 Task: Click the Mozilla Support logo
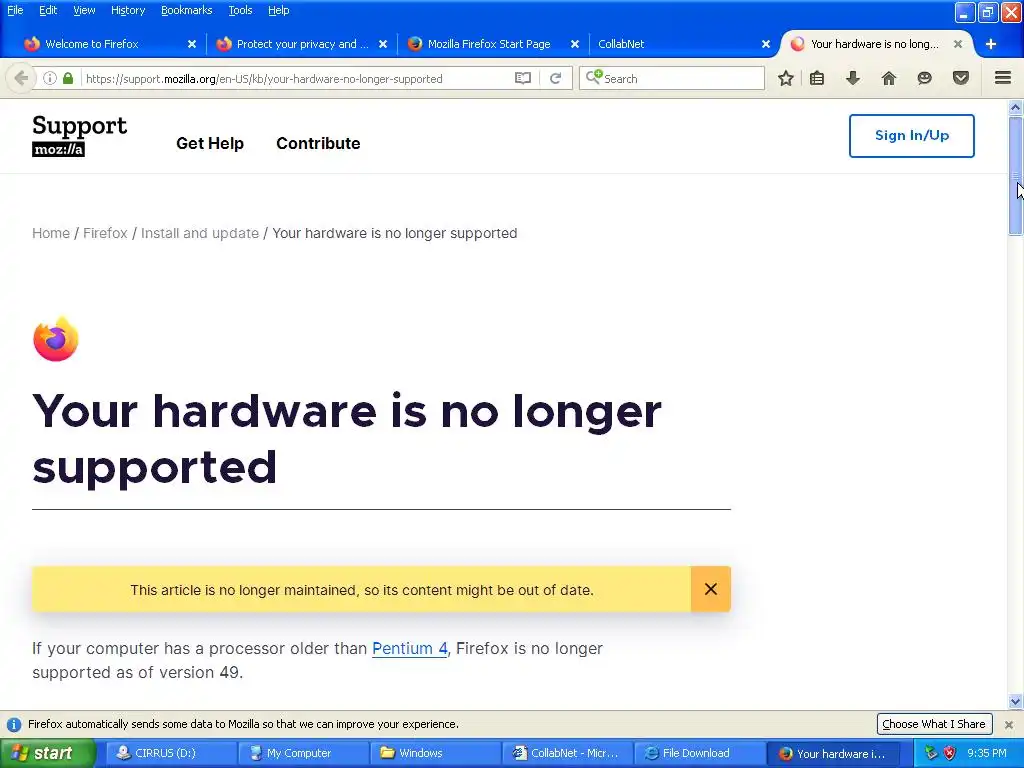(80, 135)
